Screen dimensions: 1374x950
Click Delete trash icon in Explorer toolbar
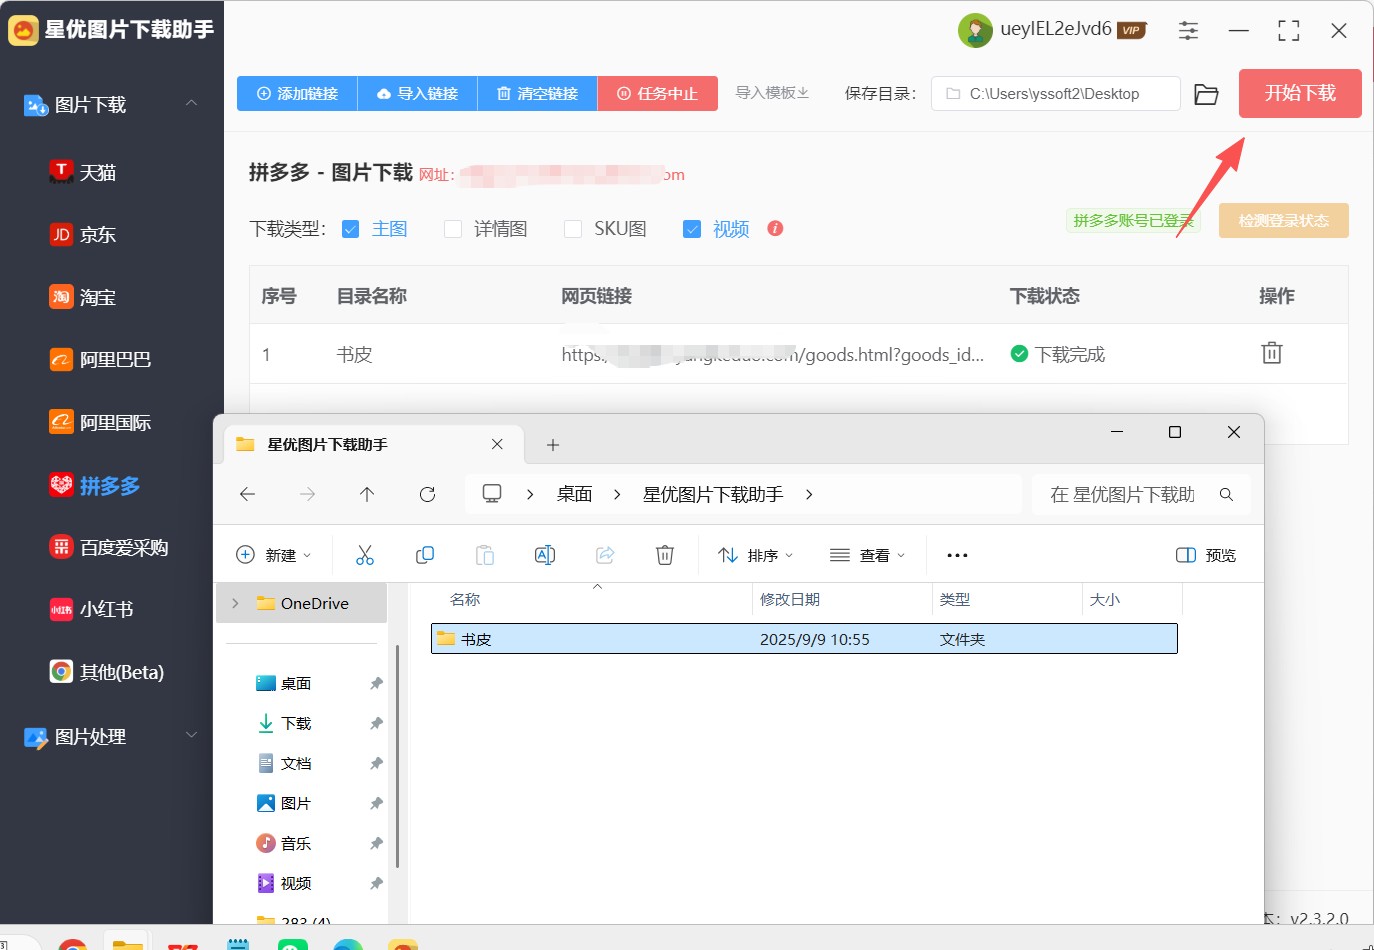[x=665, y=555]
